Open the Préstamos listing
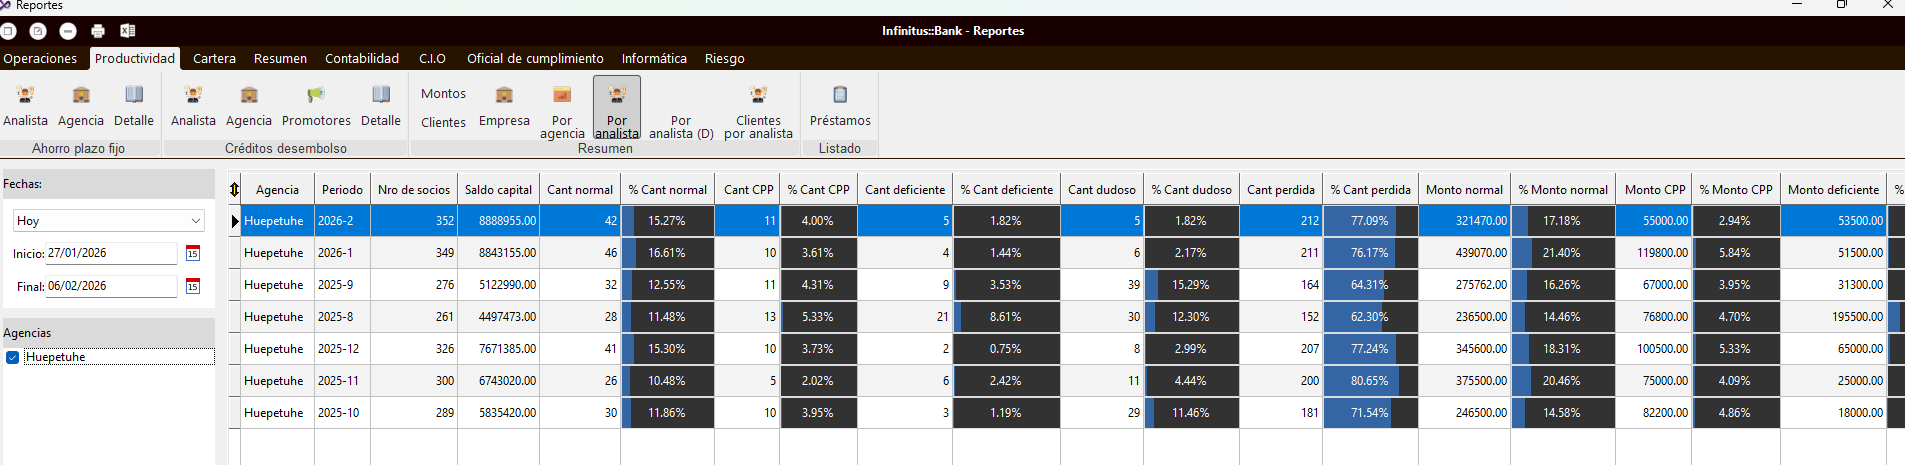Screen dimensions: 1905x465 840,106
